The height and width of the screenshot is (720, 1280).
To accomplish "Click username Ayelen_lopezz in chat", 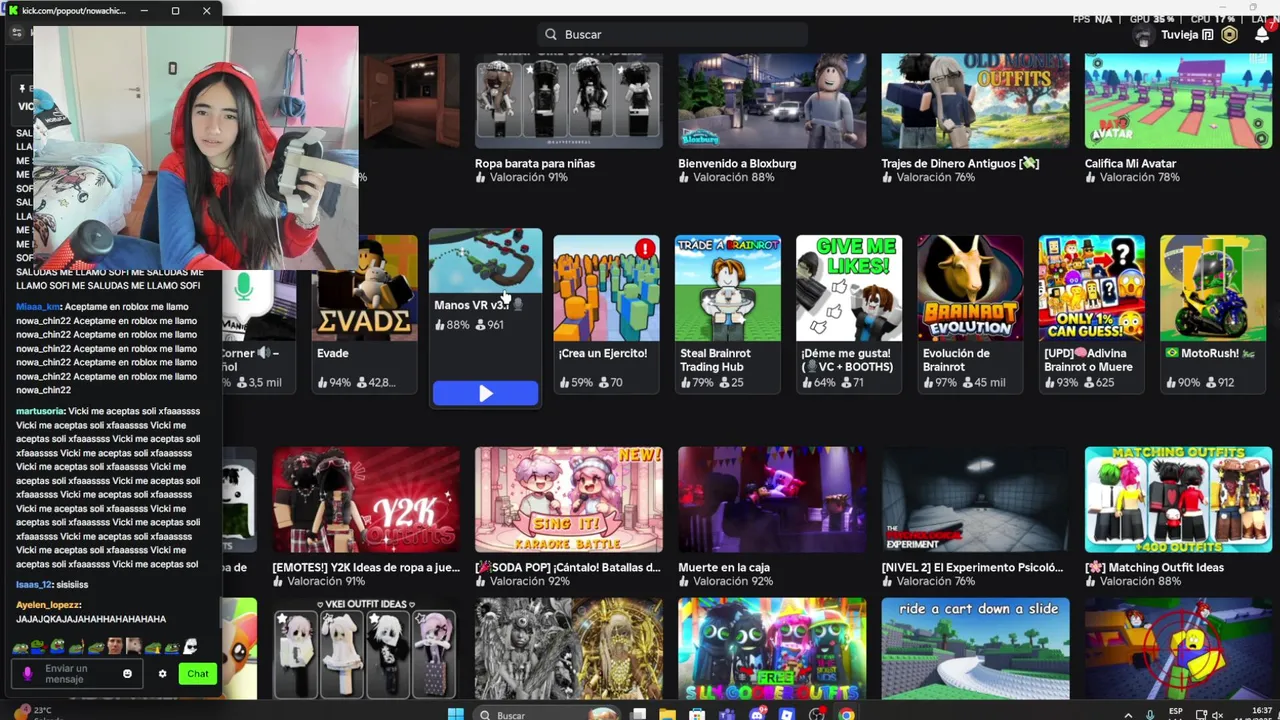I will point(48,605).
